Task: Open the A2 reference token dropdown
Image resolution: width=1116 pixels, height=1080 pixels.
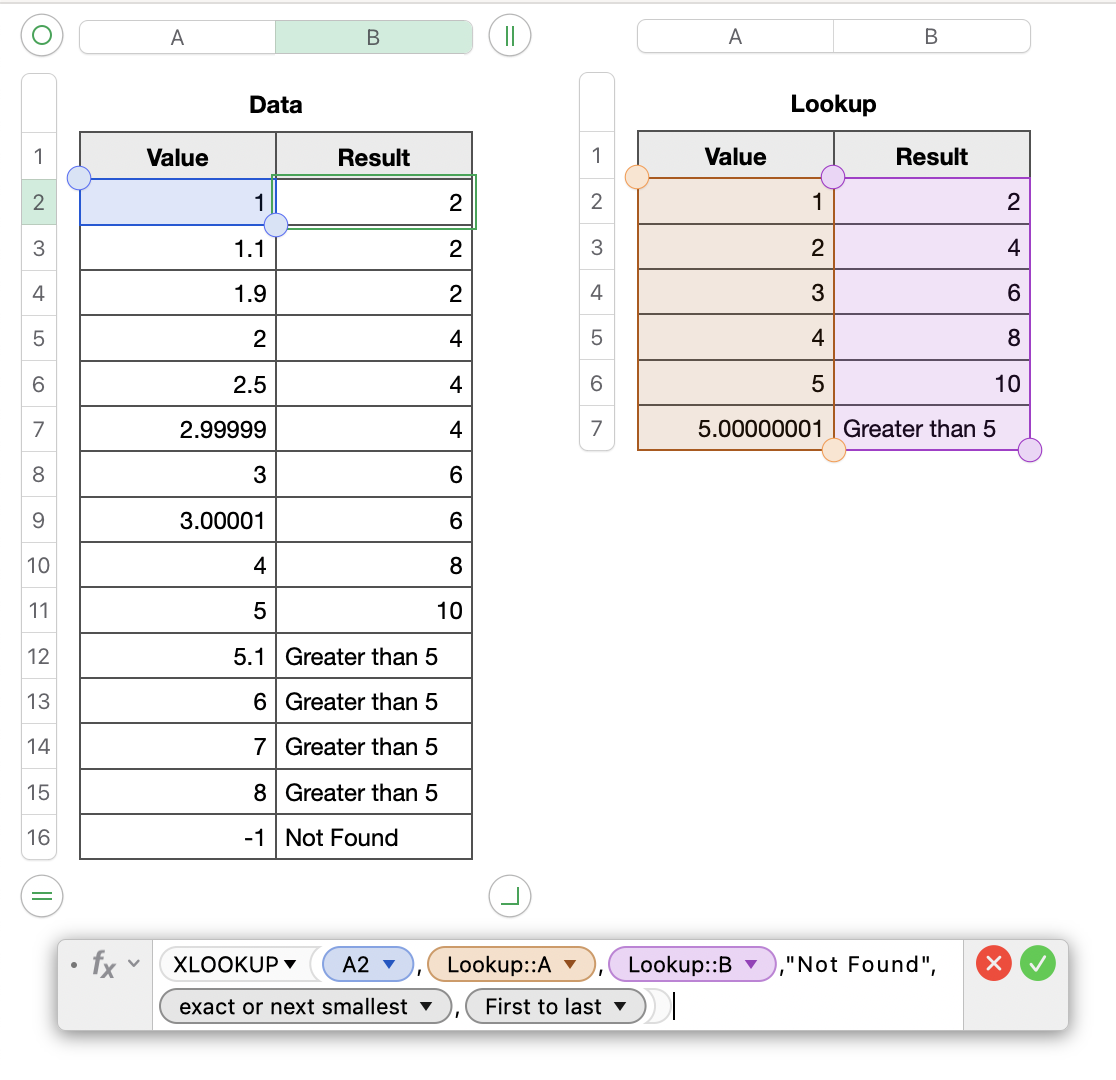Action: click(389, 965)
